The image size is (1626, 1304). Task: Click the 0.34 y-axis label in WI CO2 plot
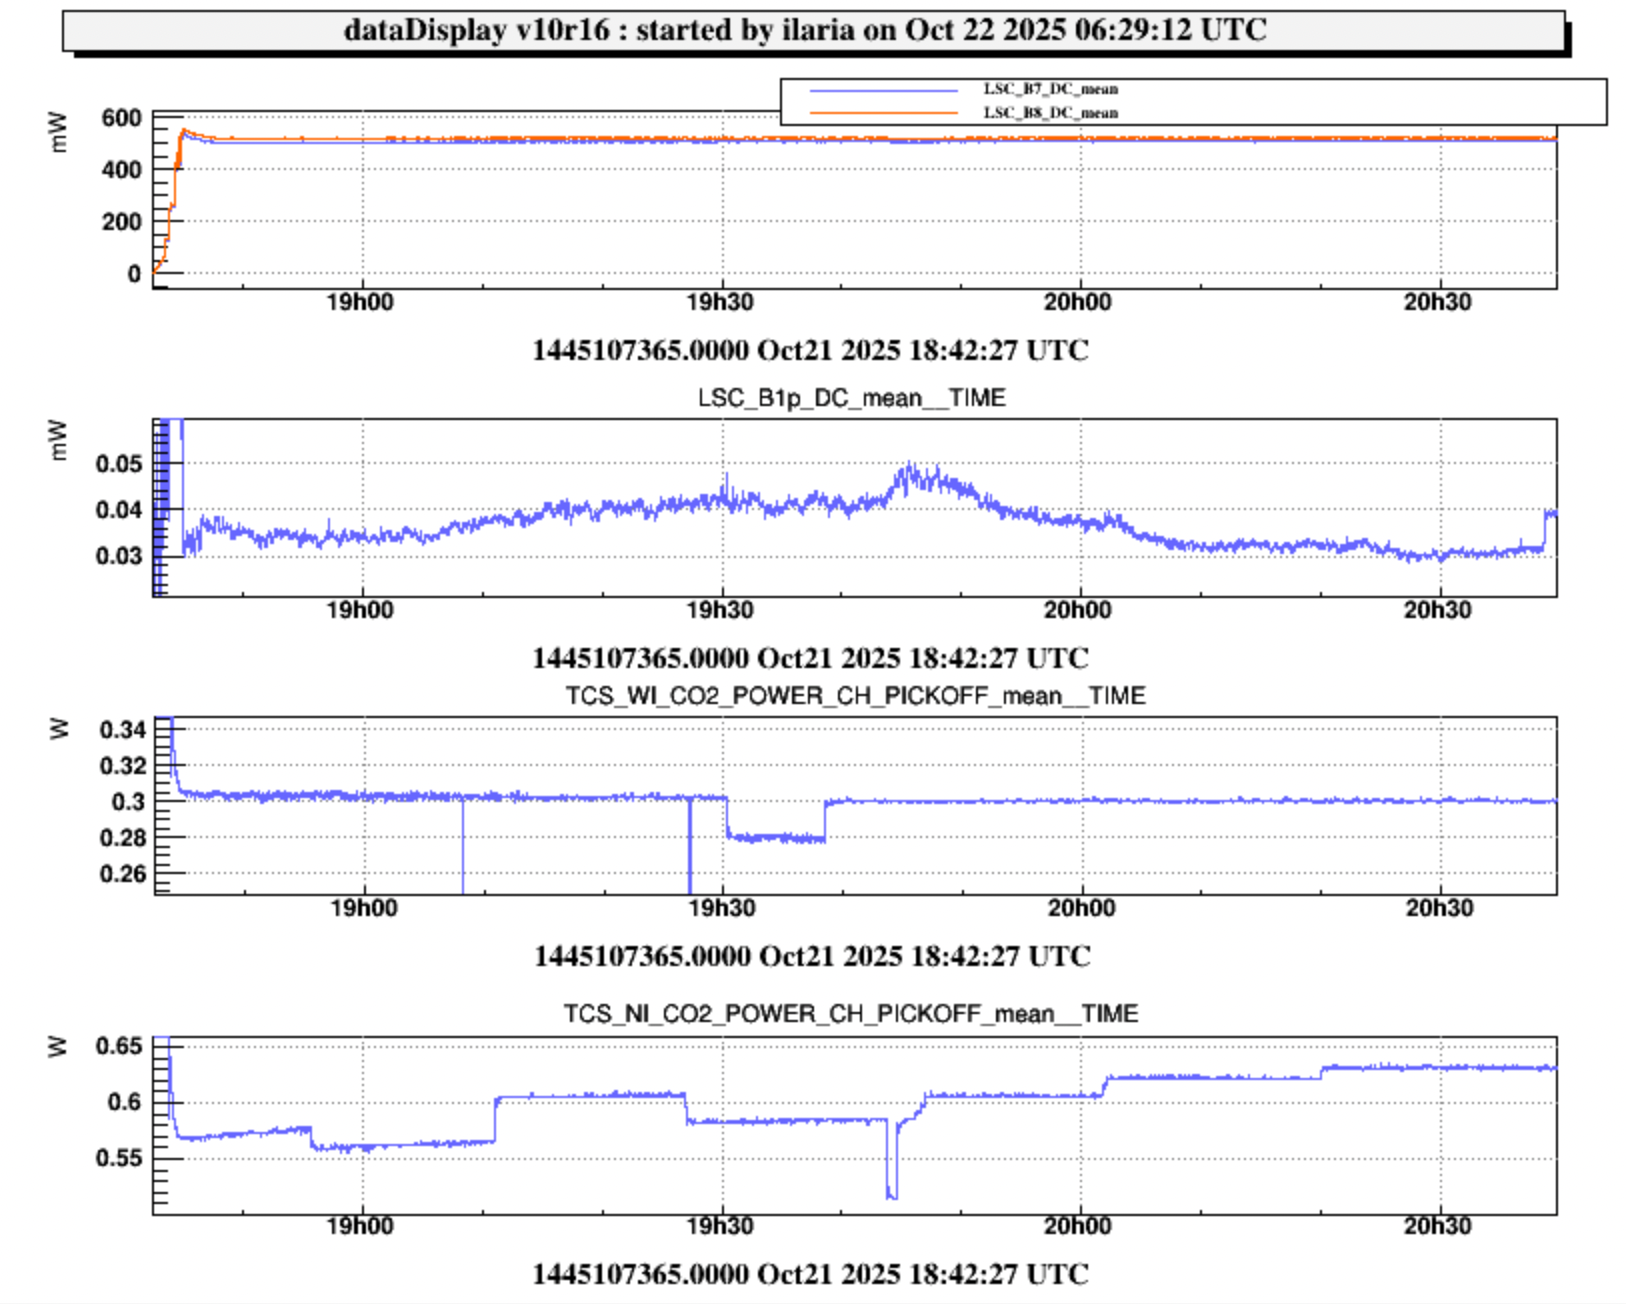[122, 730]
